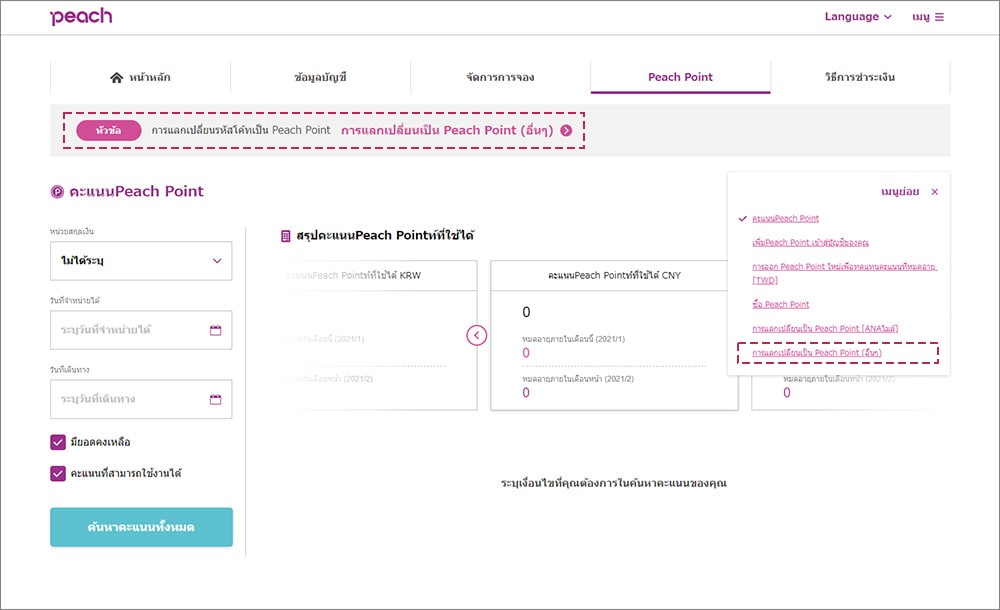Open คะแนนPeach Point submenu link
Viewport: 1000px width, 610px height.
785,218
